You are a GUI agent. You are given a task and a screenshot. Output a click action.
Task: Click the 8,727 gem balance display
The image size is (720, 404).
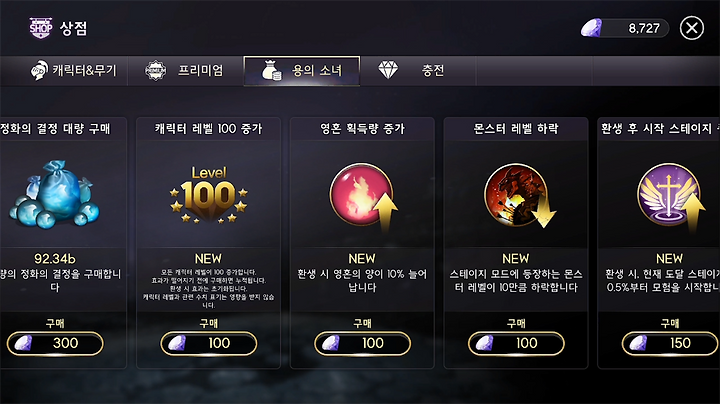(x=624, y=28)
